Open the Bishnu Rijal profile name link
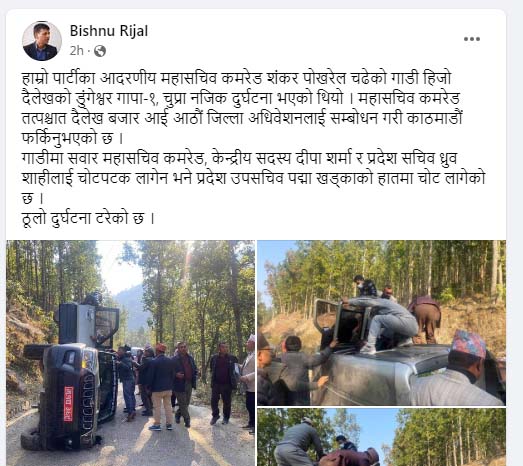 click(x=109, y=31)
